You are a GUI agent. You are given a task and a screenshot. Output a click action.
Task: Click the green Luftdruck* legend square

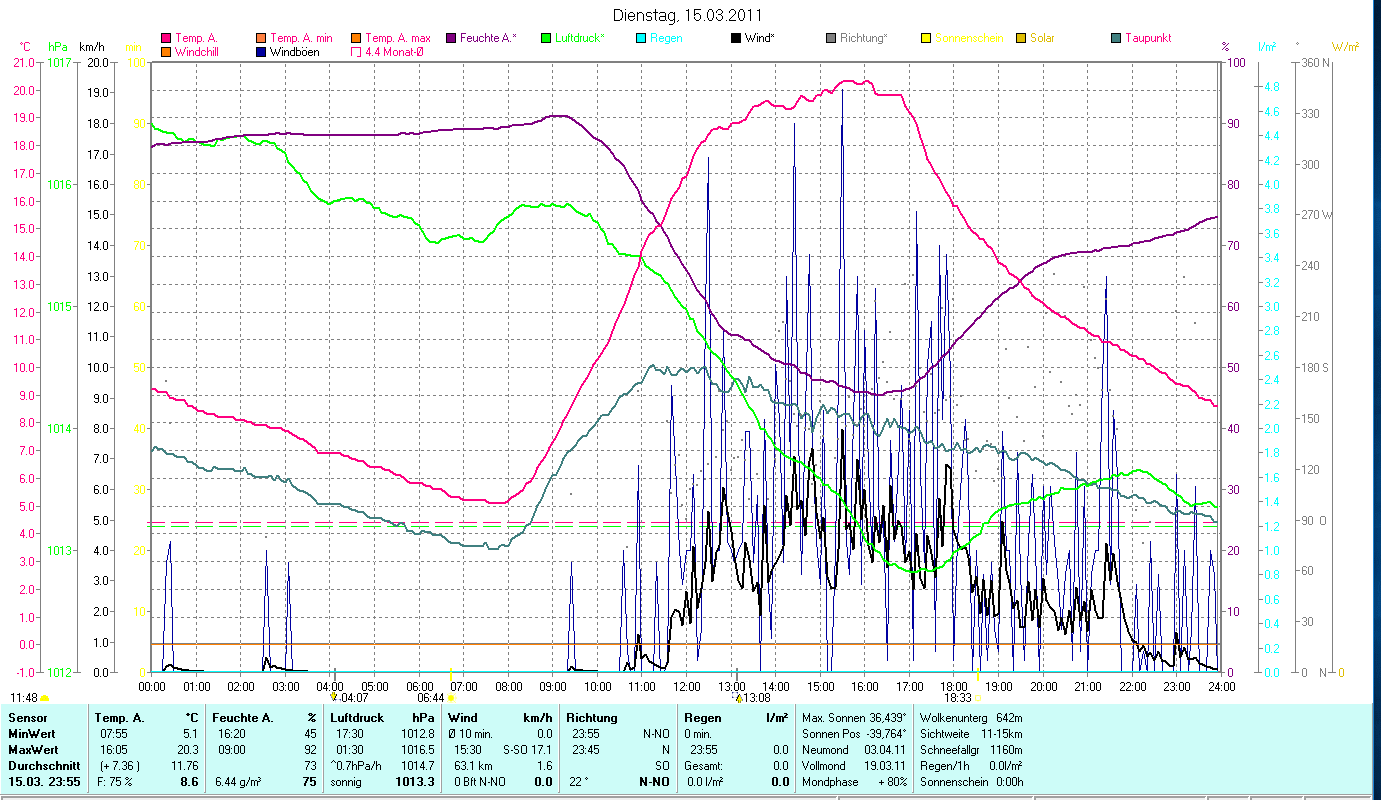pyautogui.click(x=546, y=38)
